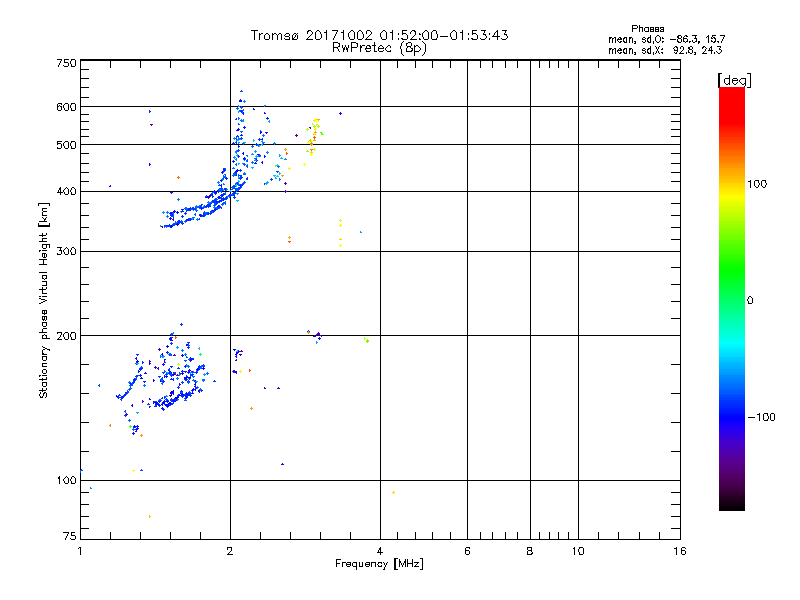800x600 pixels.
Task: Click the colorbar tick label "0"
Action: [750, 301]
